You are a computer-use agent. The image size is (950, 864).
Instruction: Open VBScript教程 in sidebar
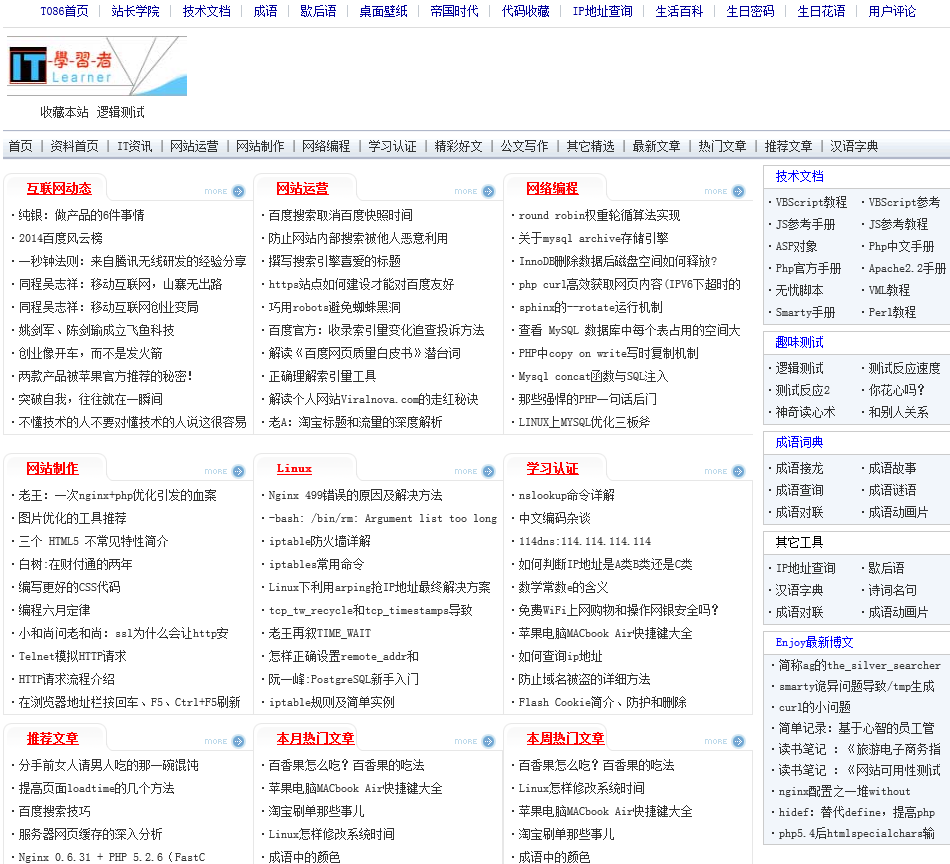coord(811,202)
